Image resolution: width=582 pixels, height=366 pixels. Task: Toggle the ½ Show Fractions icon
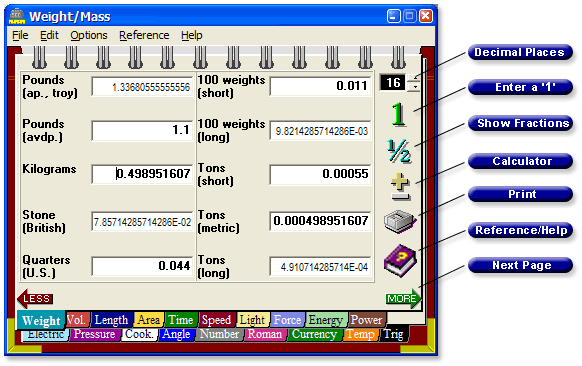pyautogui.click(x=399, y=150)
